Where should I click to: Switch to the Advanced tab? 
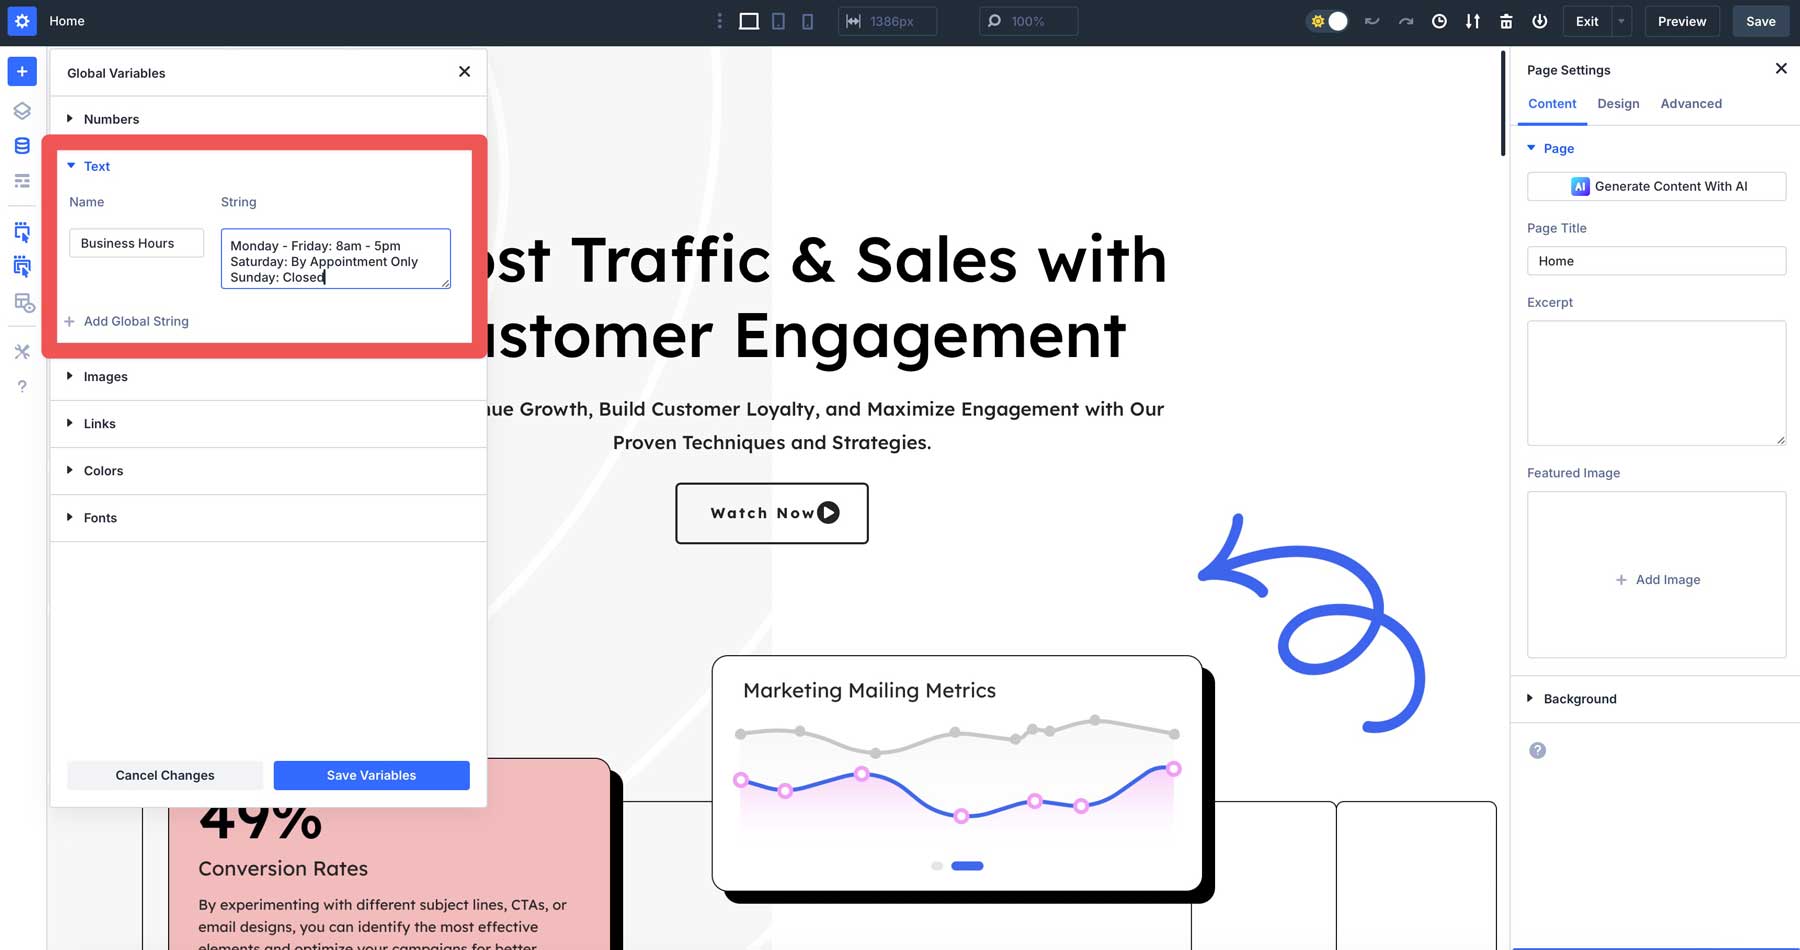[x=1691, y=104]
